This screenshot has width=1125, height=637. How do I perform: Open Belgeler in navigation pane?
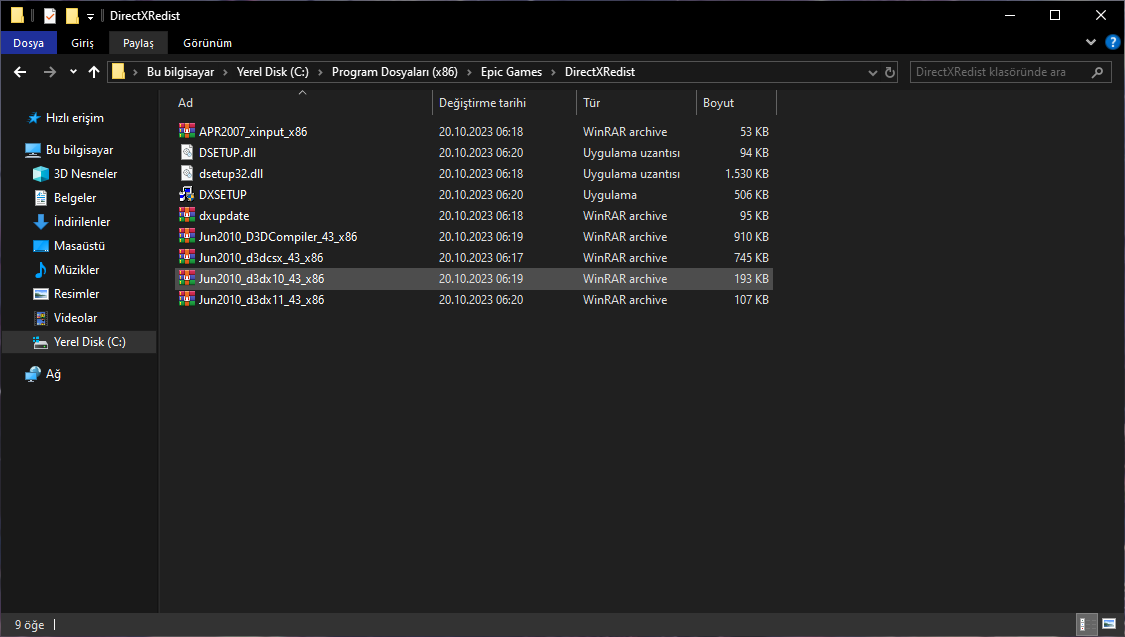(x=75, y=198)
